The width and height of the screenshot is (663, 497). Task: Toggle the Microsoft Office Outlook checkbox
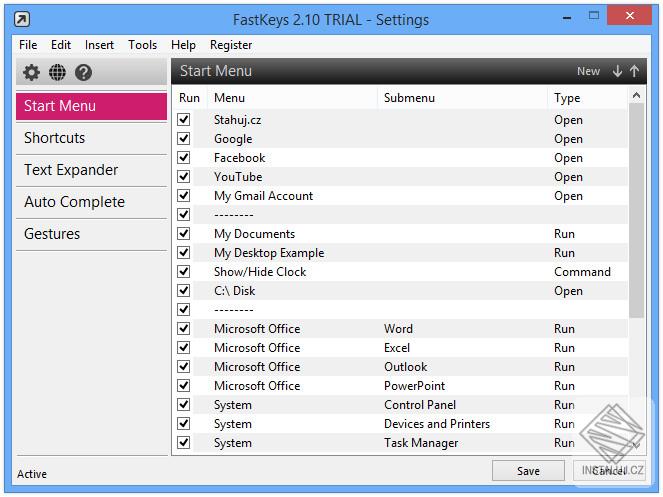point(184,367)
